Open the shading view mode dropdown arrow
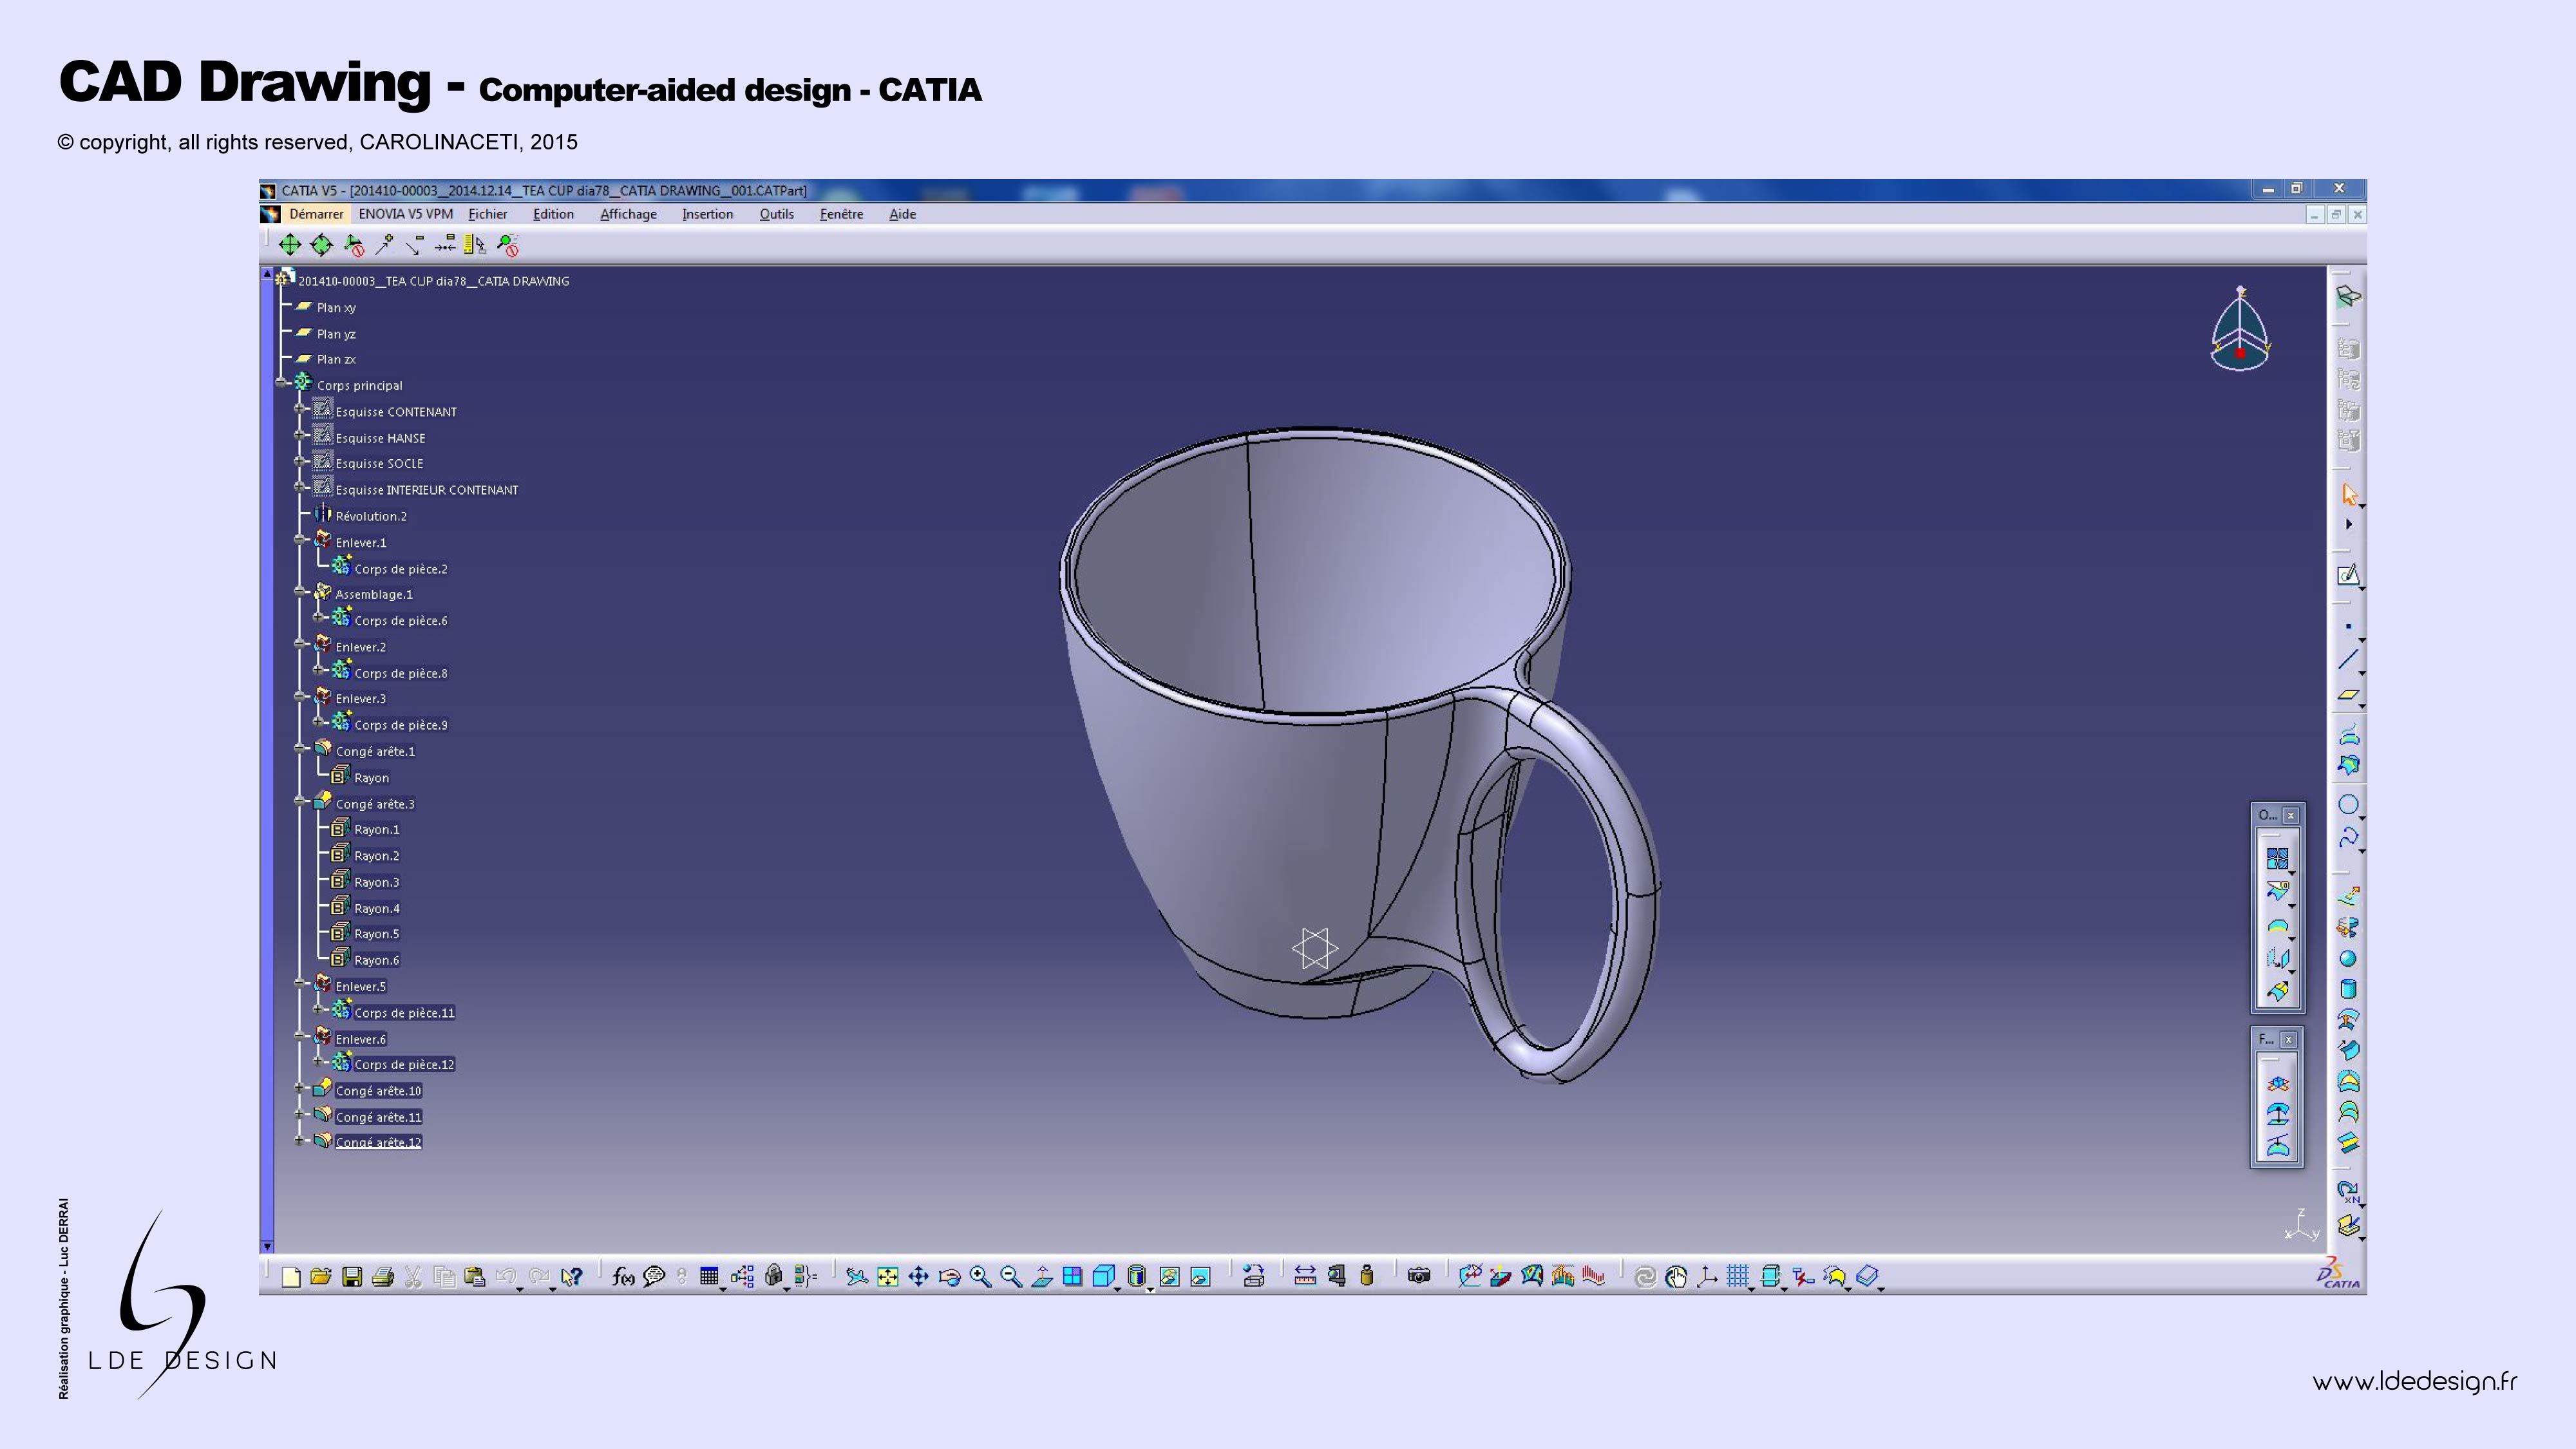 [x=1150, y=1290]
